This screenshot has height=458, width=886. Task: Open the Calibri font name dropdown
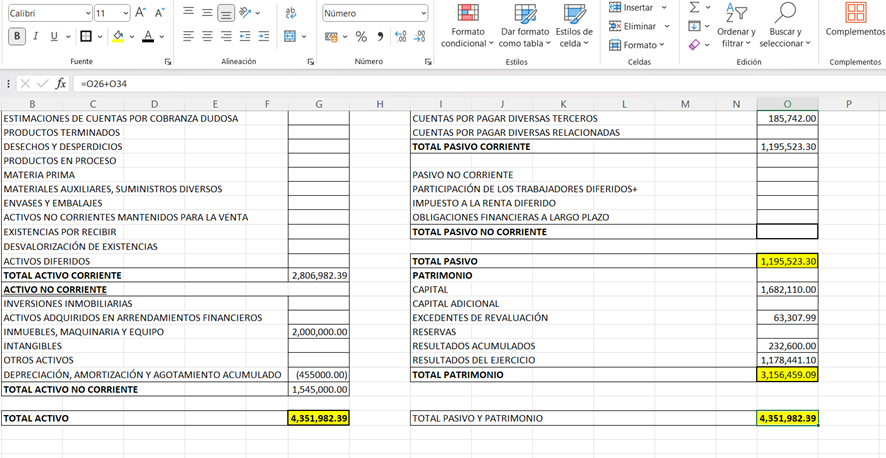pyautogui.click(x=88, y=12)
